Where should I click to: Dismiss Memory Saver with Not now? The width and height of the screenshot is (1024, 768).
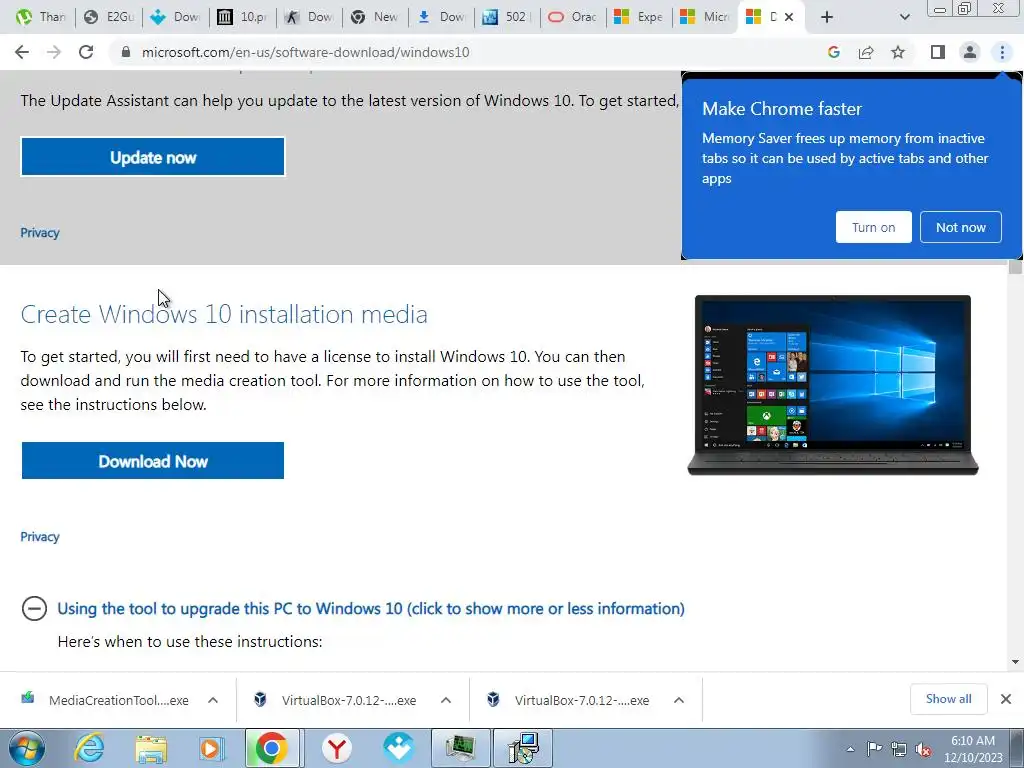coord(961,227)
